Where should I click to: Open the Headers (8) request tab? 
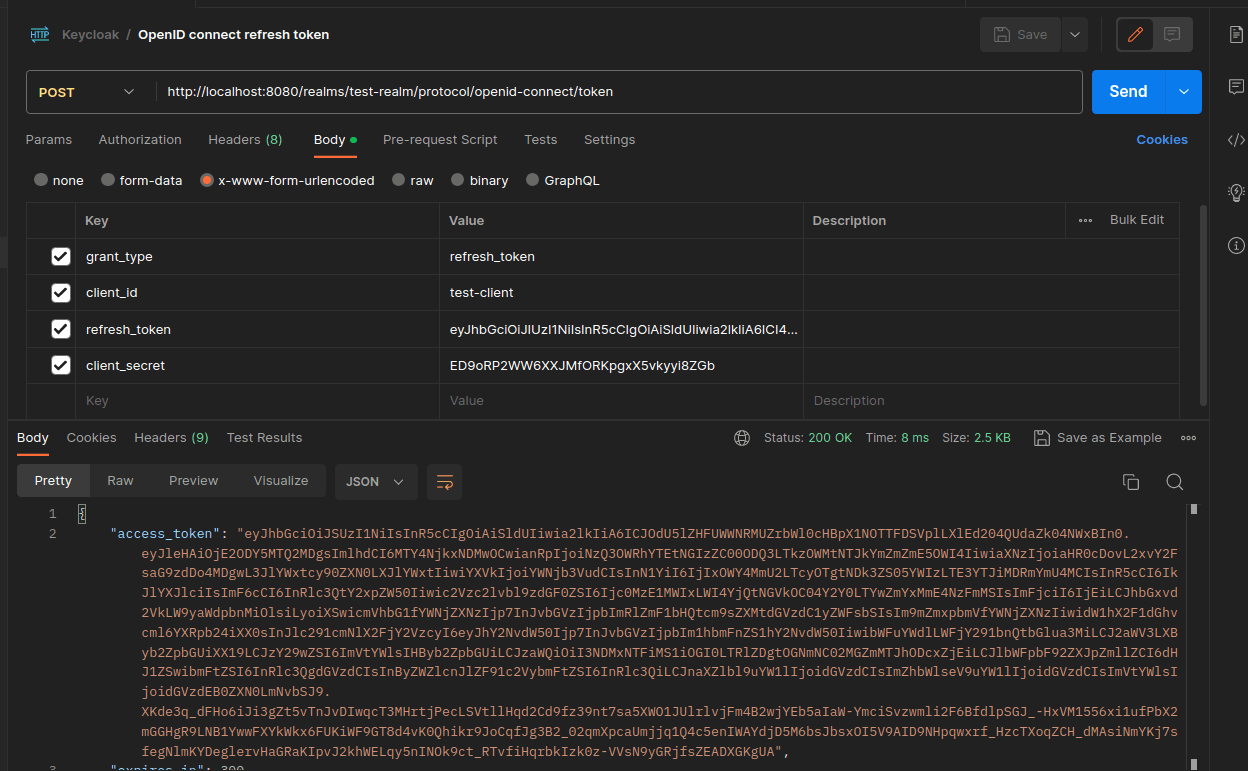(245, 140)
